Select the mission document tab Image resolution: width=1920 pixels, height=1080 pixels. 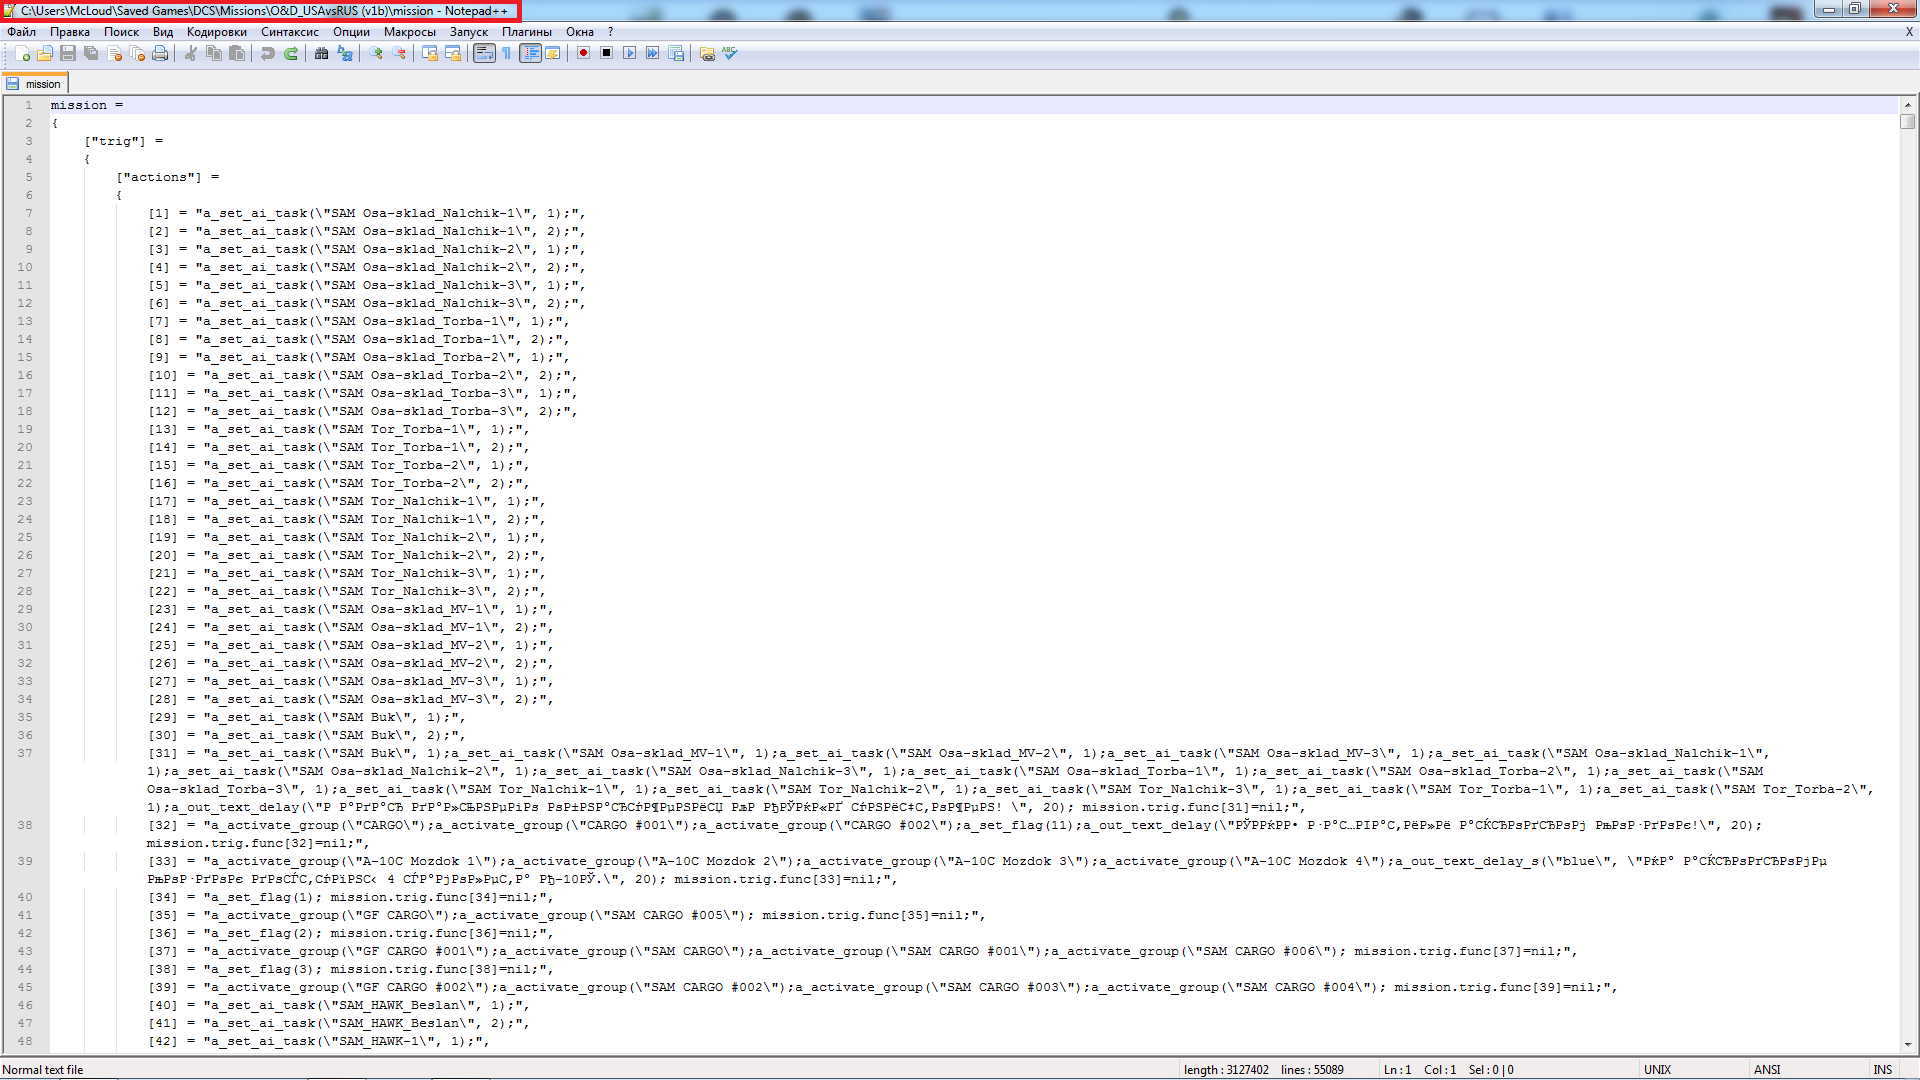(x=35, y=84)
